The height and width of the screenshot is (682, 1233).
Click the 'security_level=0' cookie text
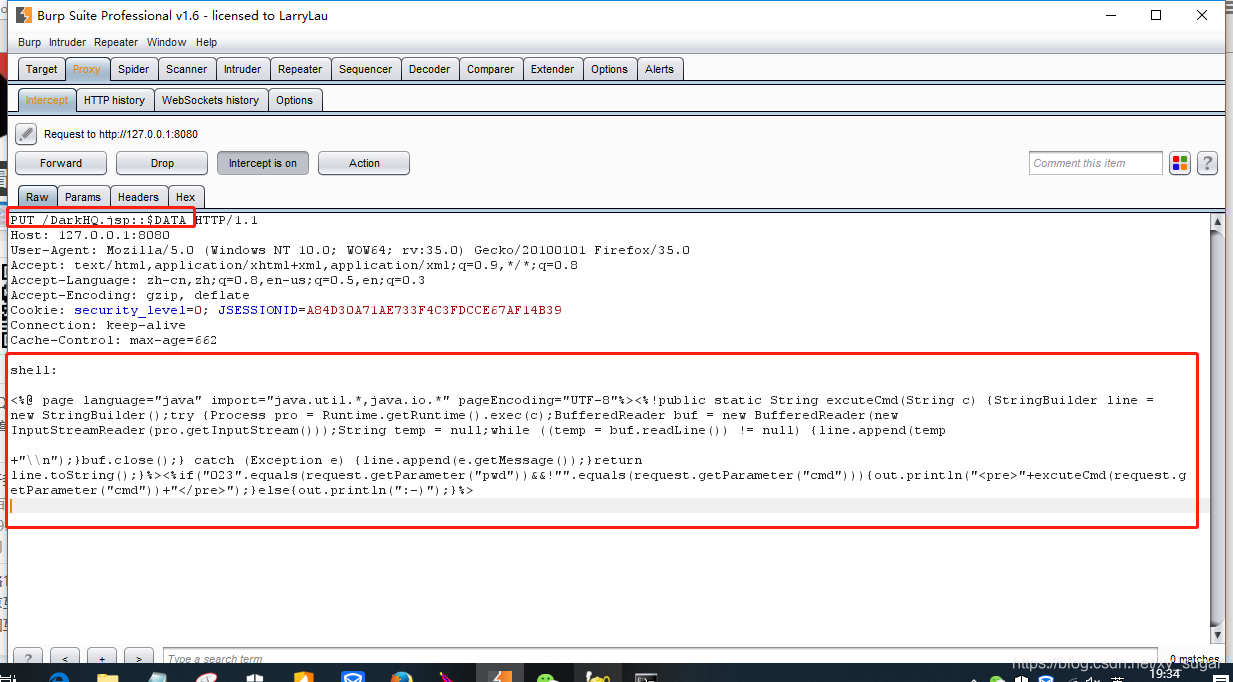pyautogui.click(x=138, y=310)
